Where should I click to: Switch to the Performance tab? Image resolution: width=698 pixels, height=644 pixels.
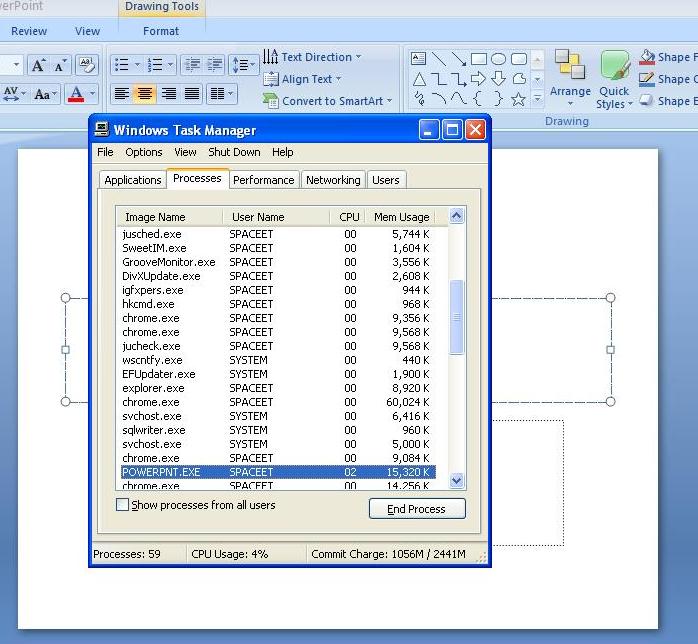(x=264, y=180)
